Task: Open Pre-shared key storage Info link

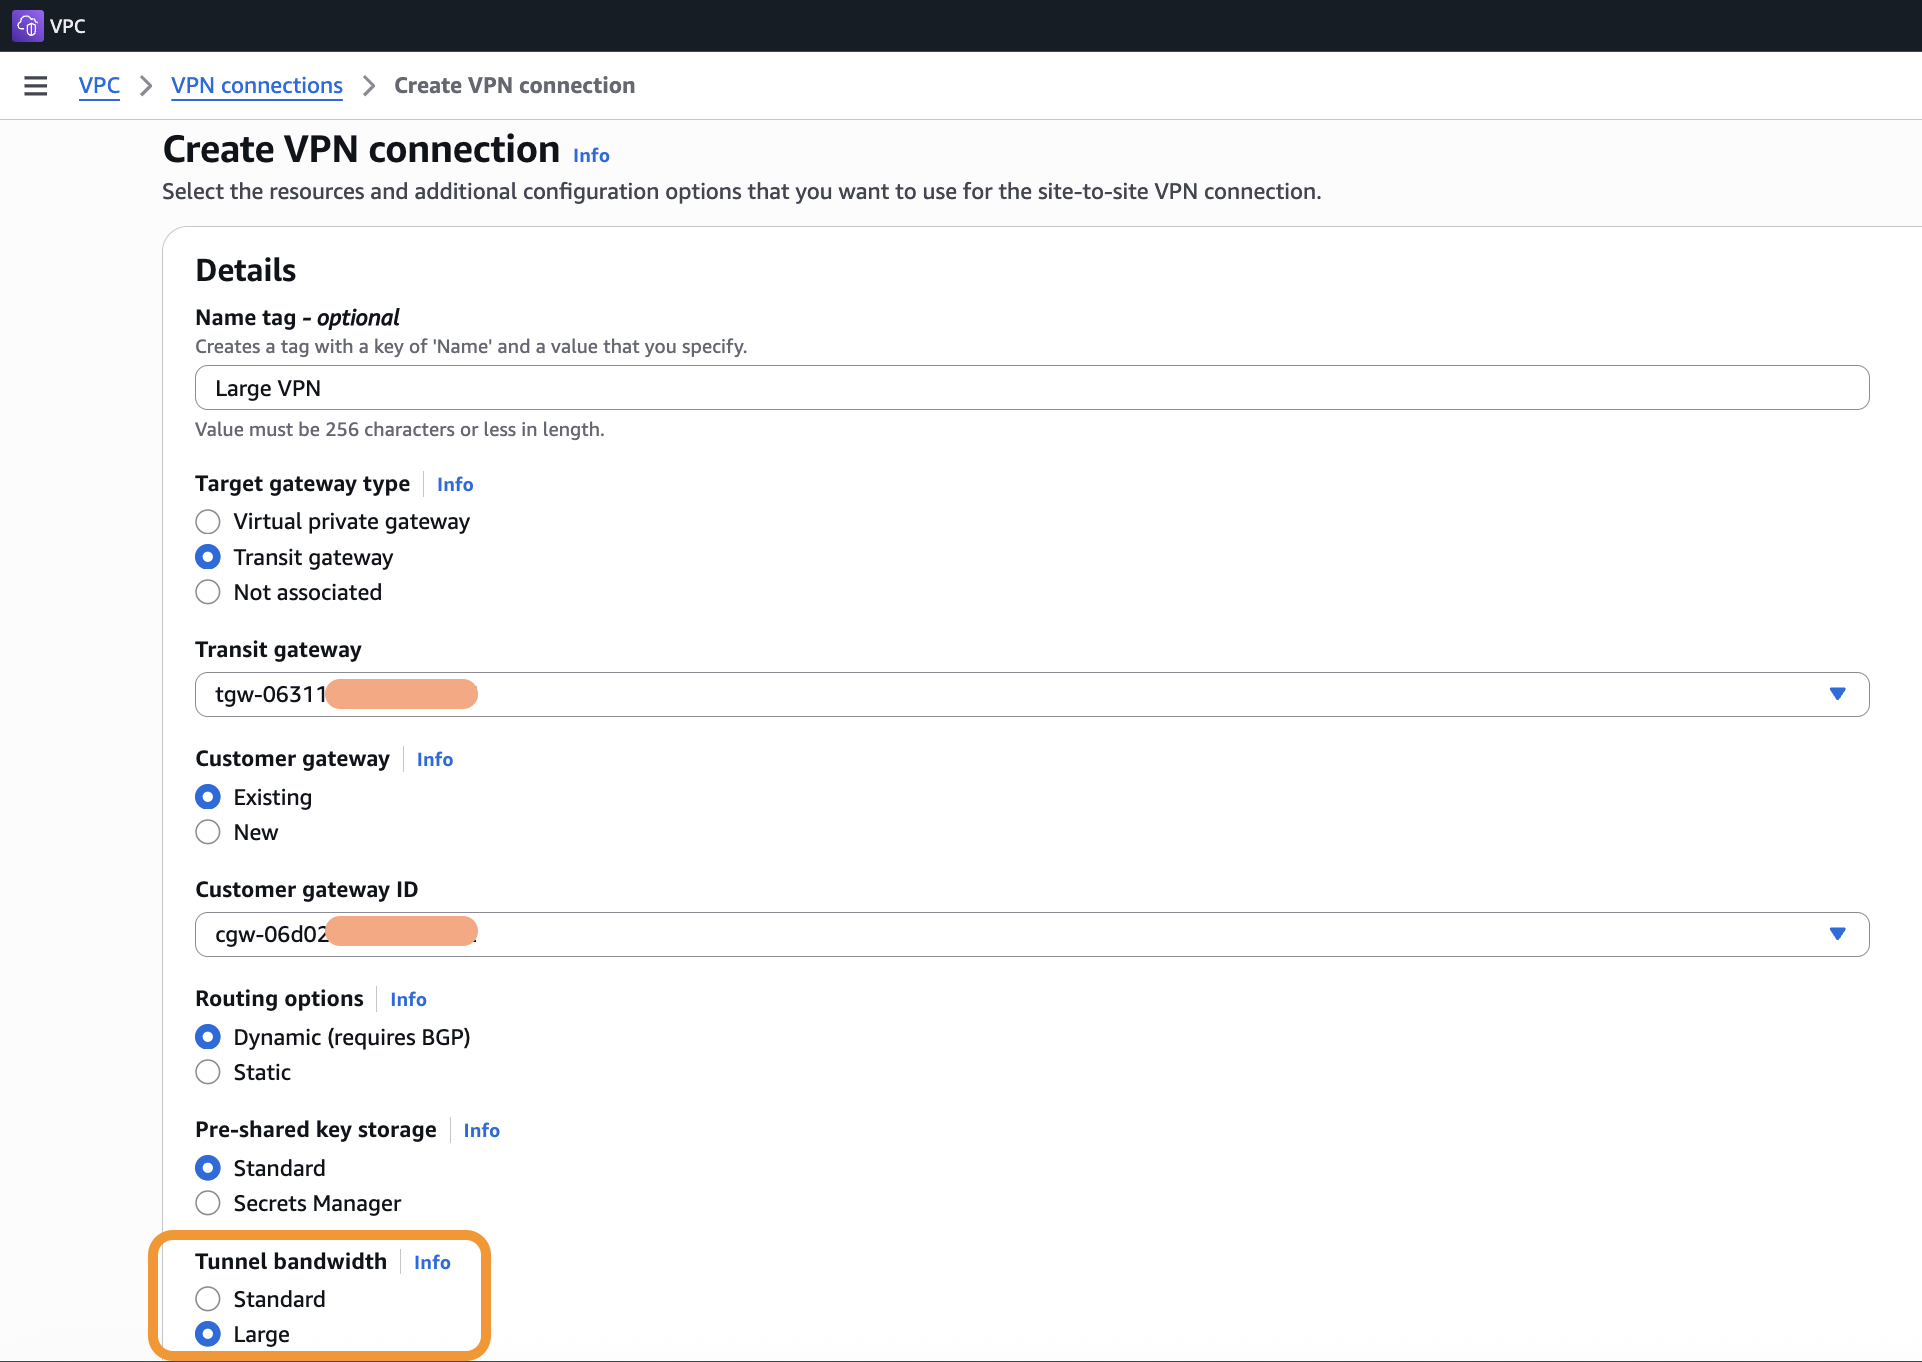Action: pyautogui.click(x=481, y=1131)
